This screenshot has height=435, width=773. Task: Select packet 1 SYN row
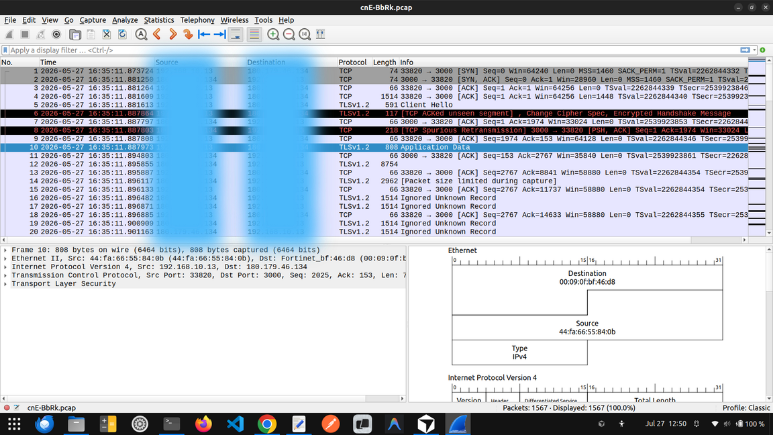point(374,71)
